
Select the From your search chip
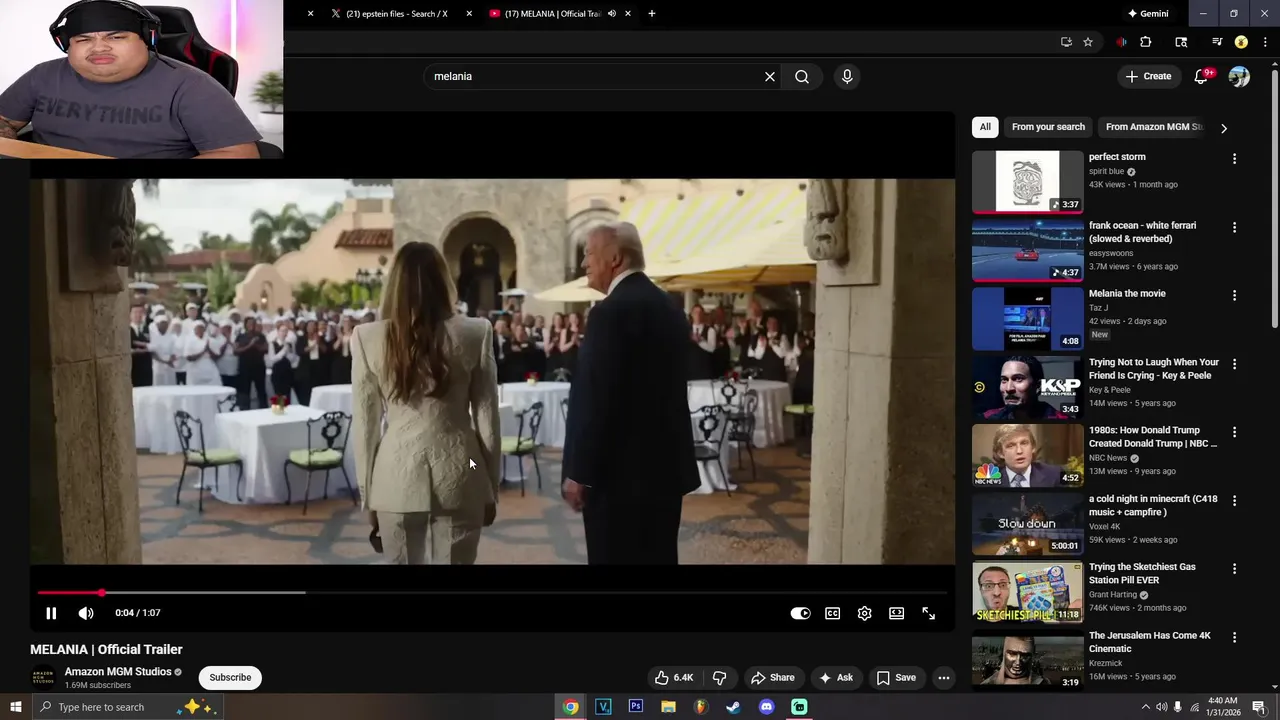tap(1048, 127)
